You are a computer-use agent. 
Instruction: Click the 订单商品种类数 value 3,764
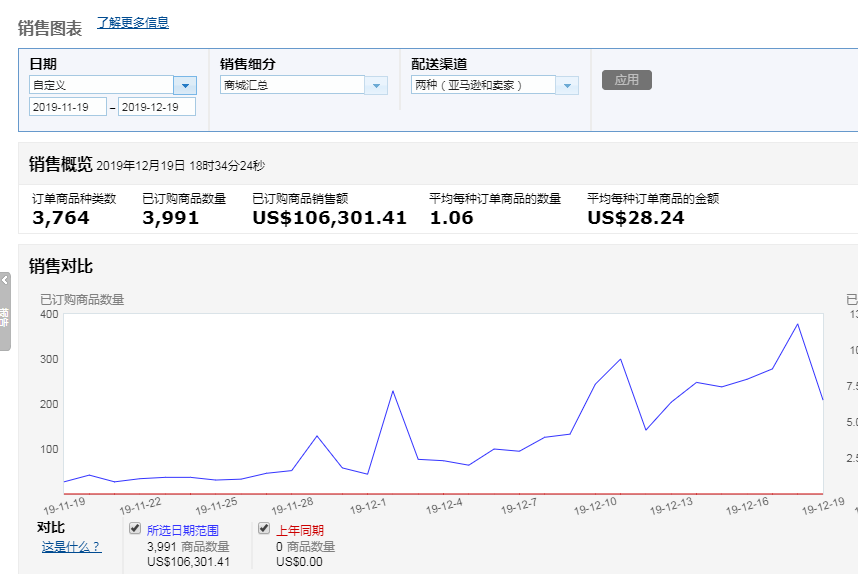tap(61, 218)
